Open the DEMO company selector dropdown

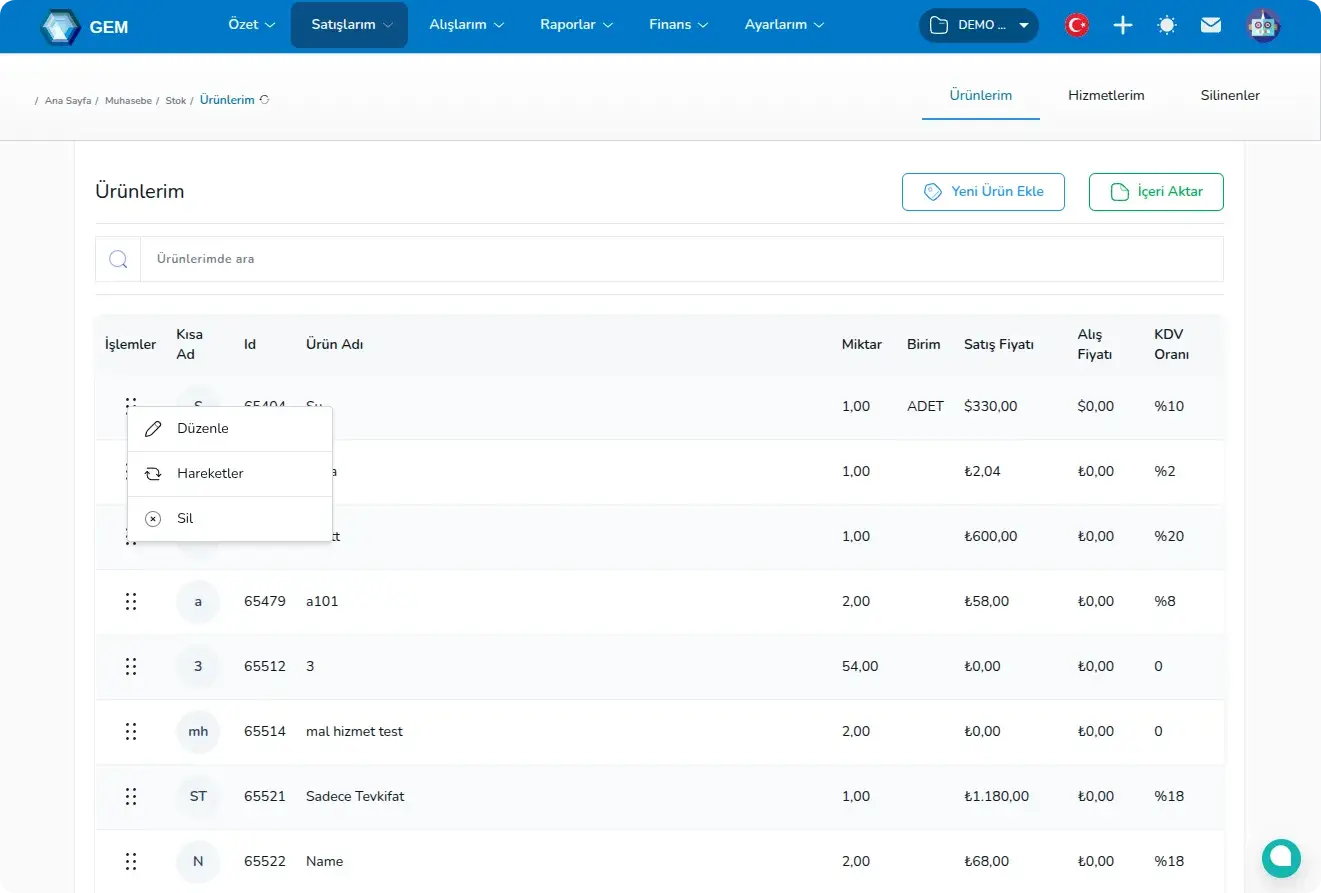tap(978, 26)
